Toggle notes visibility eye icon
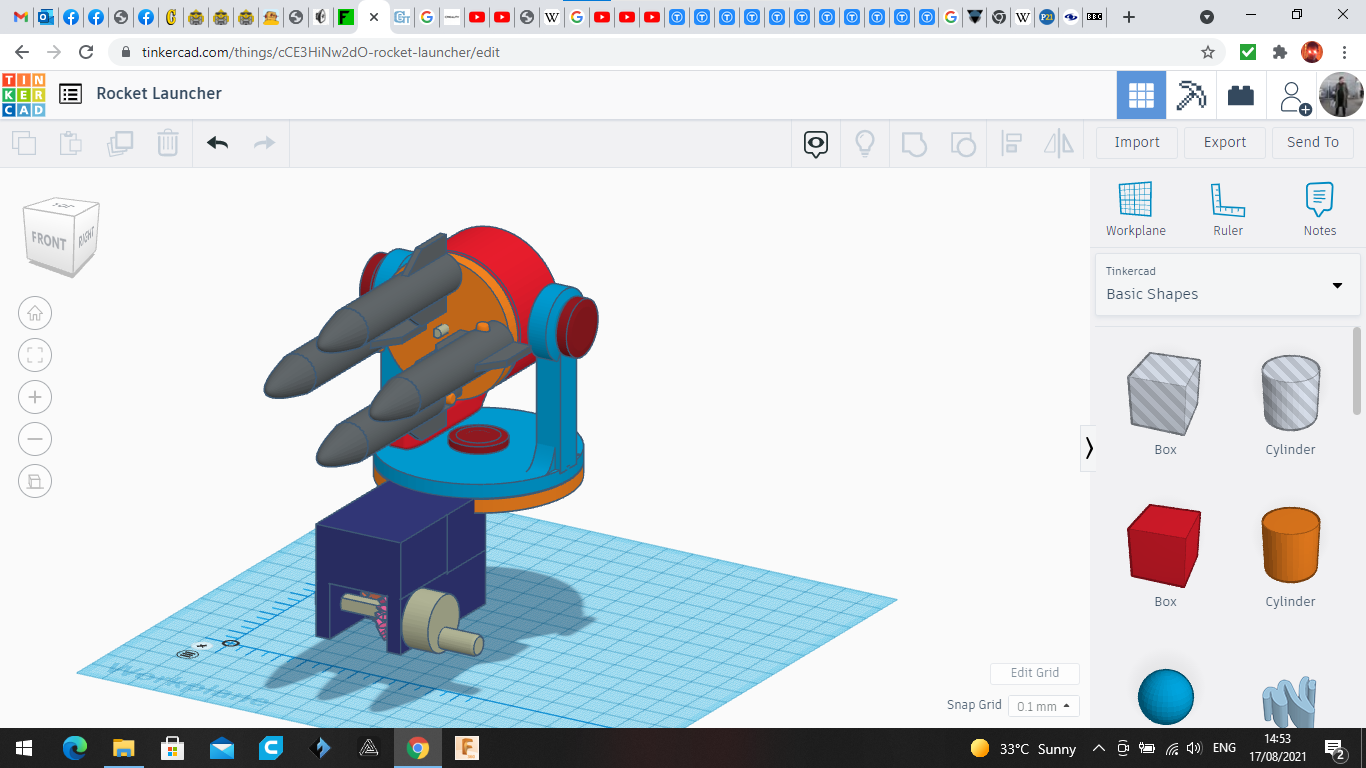The image size is (1366, 768). pos(816,144)
